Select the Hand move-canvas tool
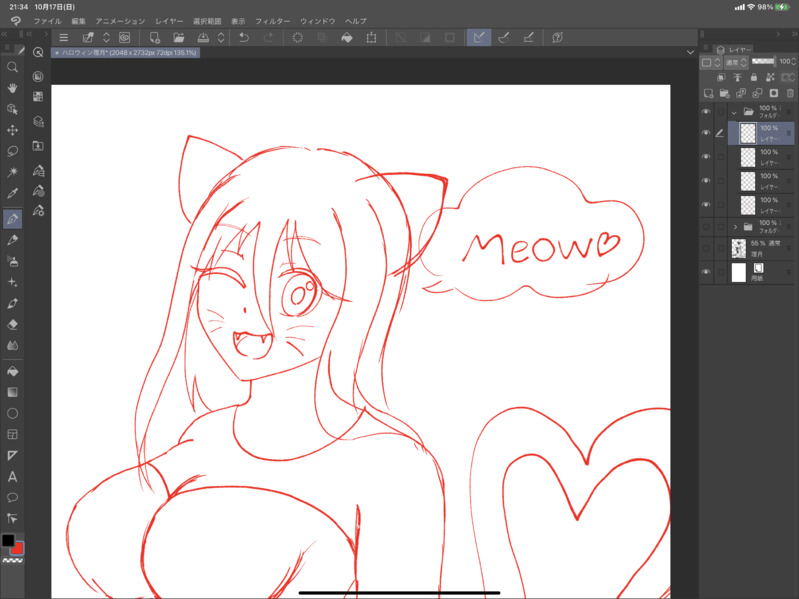This screenshot has width=799, height=599. pyautogui.click(x=13, y=88)
